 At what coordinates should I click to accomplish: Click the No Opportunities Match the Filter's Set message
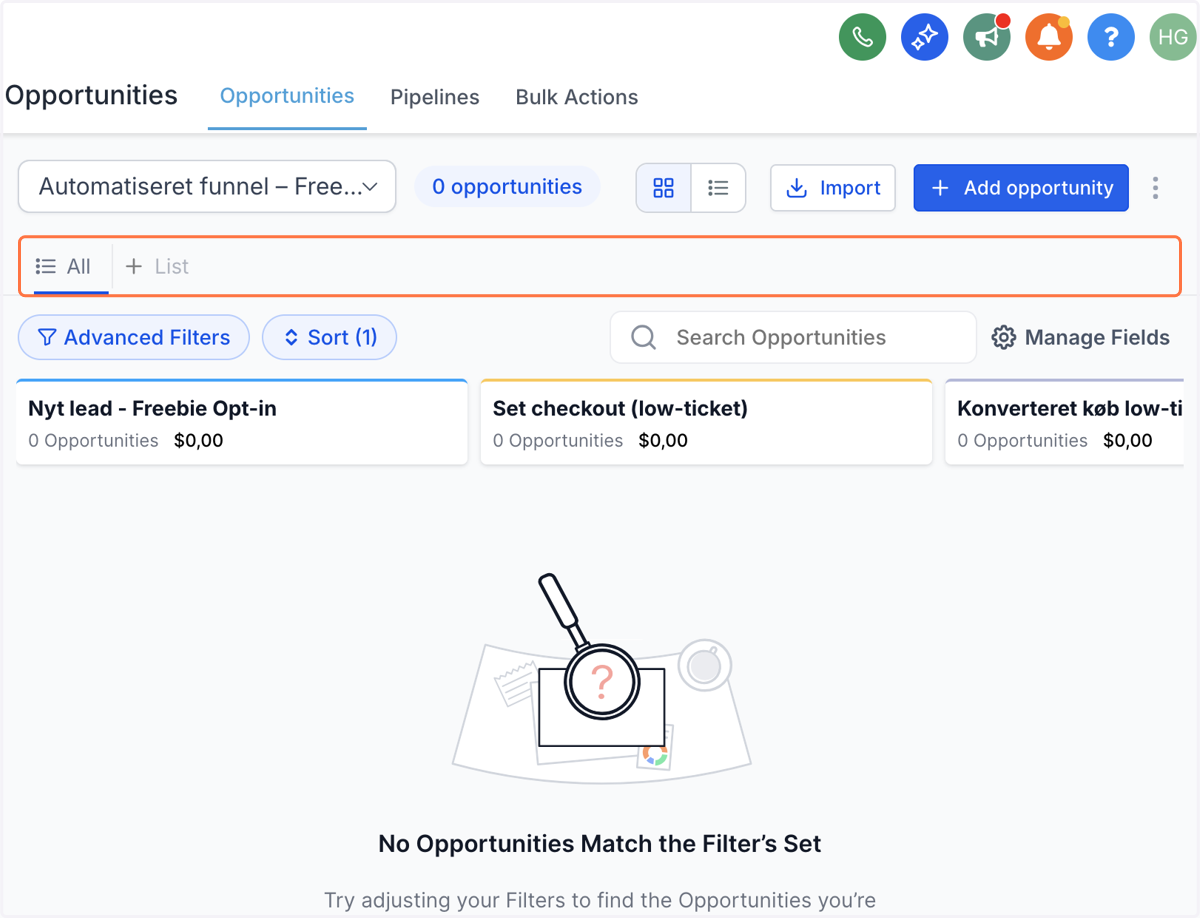(600, 844)
